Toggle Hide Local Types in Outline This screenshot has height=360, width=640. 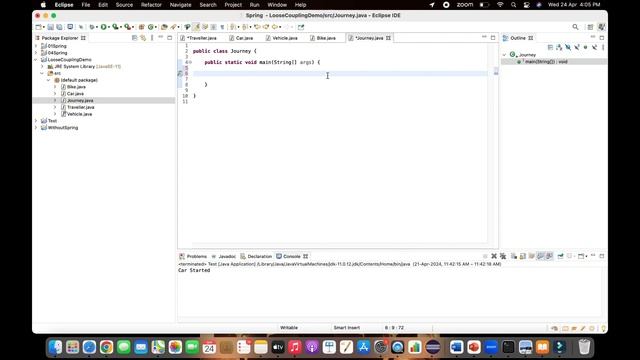point(594,47)
